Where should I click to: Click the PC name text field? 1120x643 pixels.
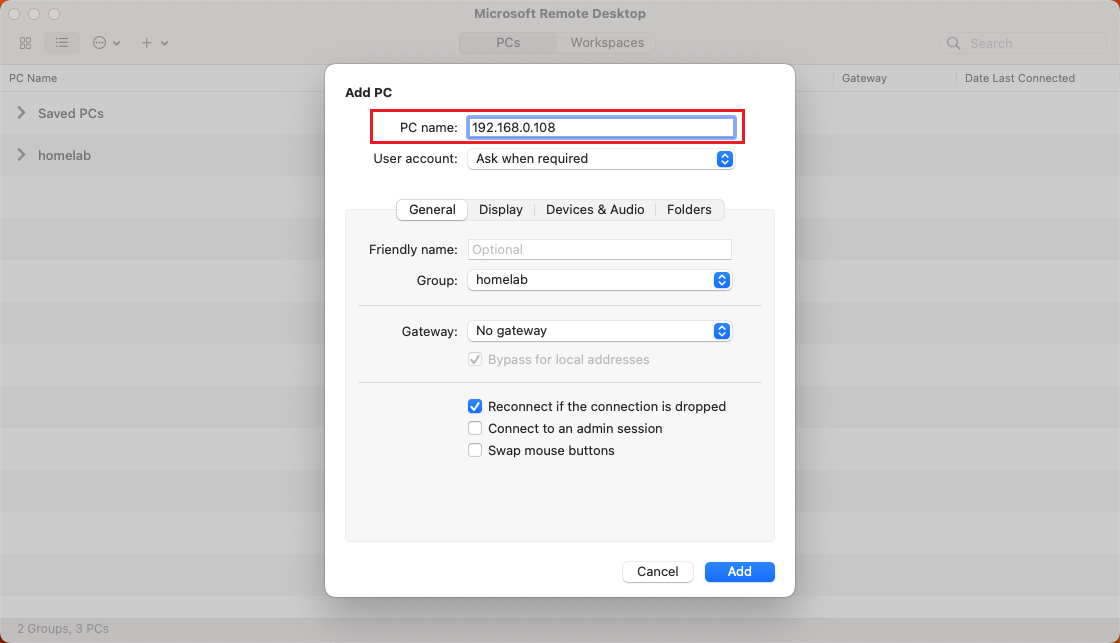click(601, 127)
